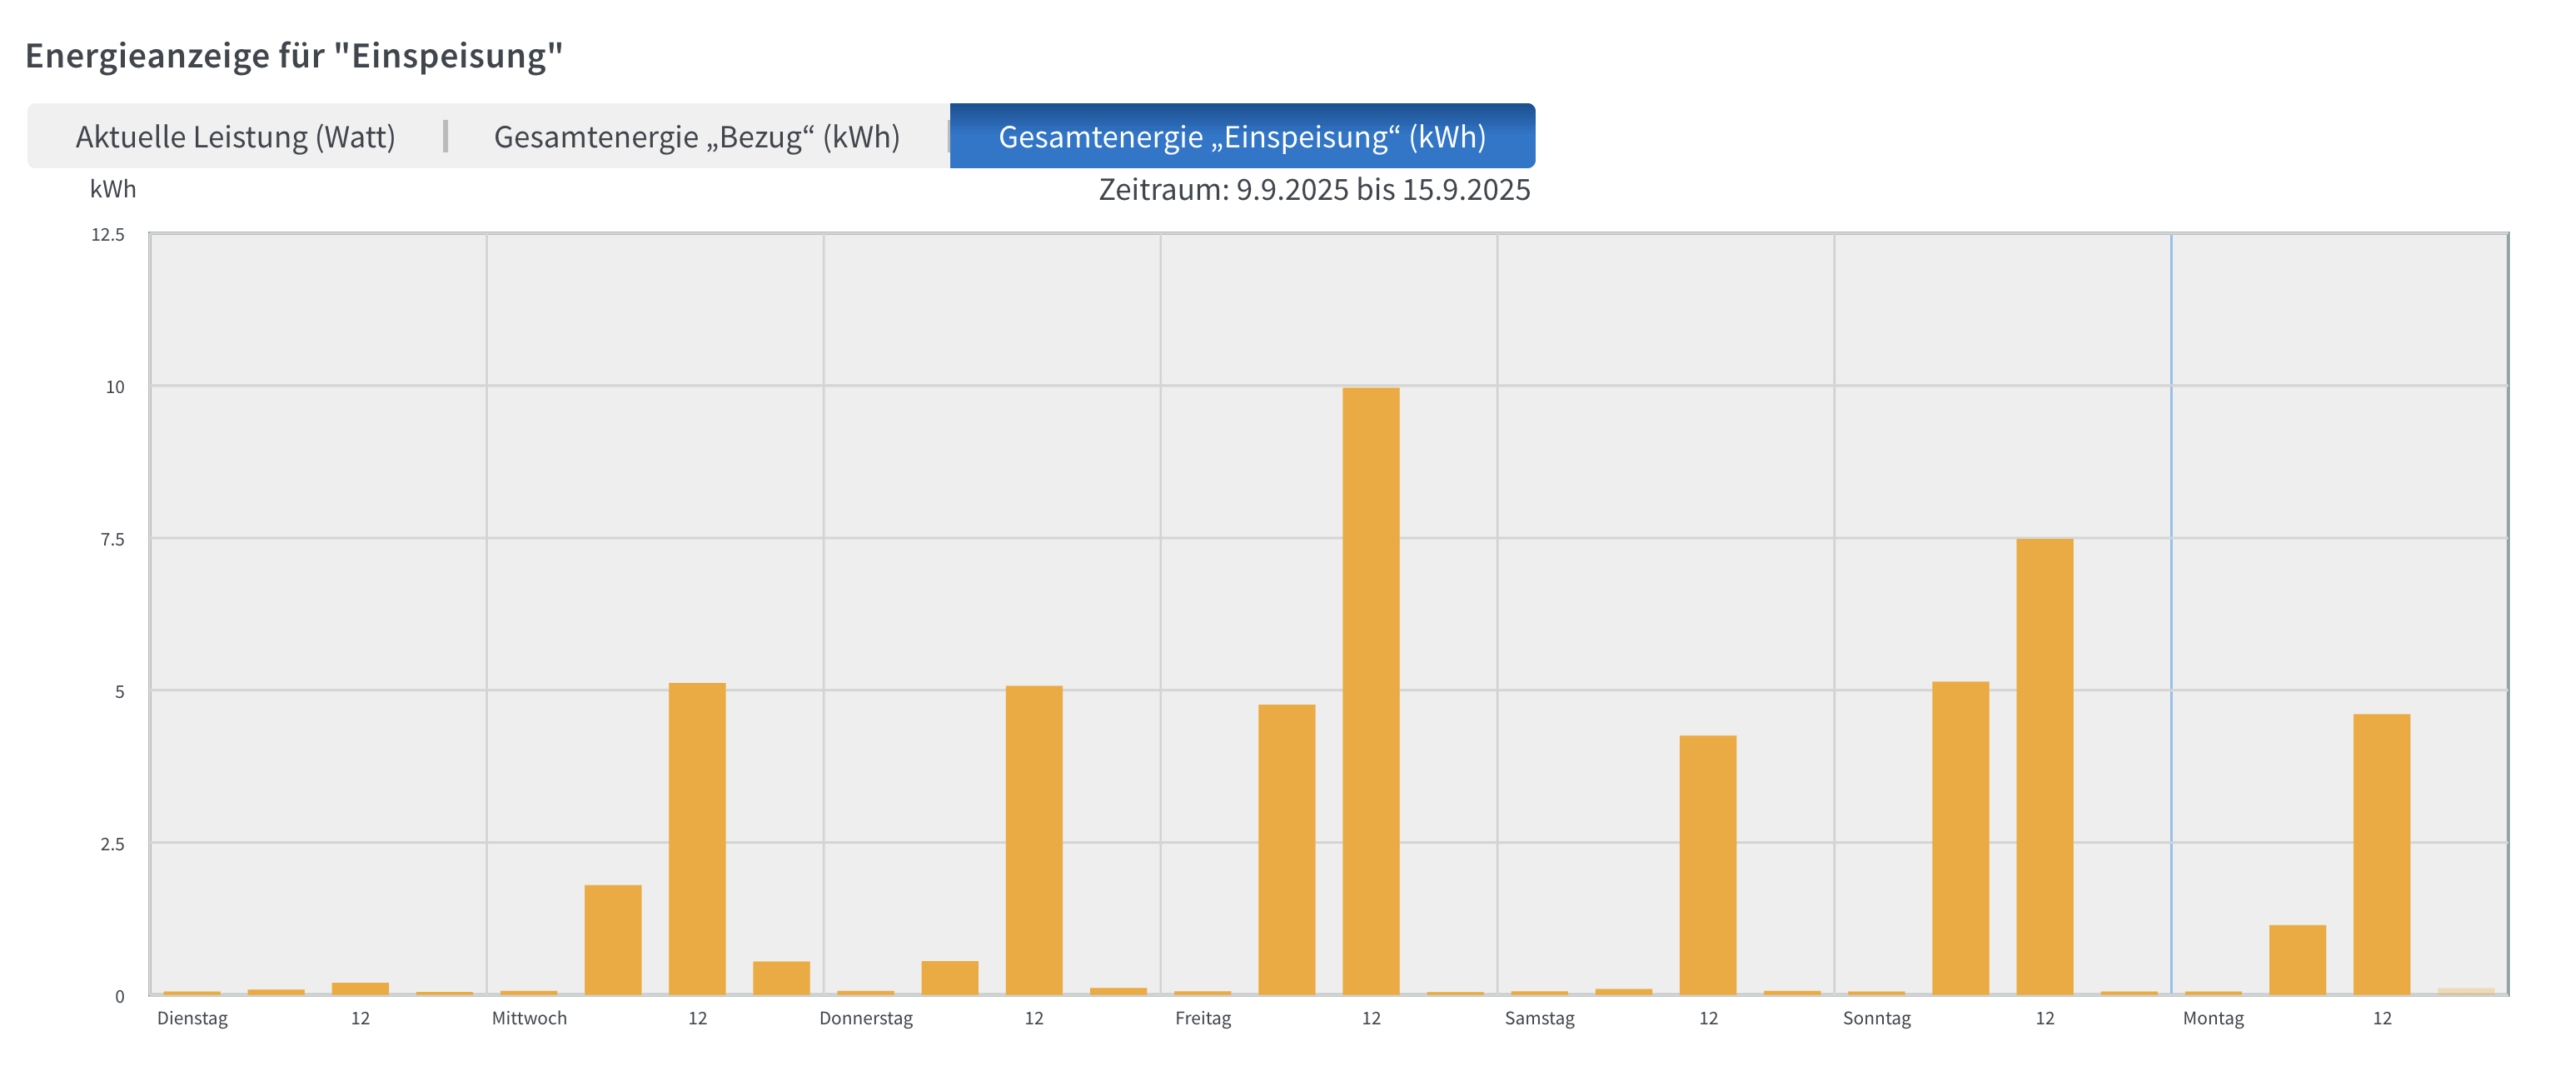Click the Energieanzeige für "Einspeisung" heading
The height and width of the screenshot is (1076, 2560).
294,55
